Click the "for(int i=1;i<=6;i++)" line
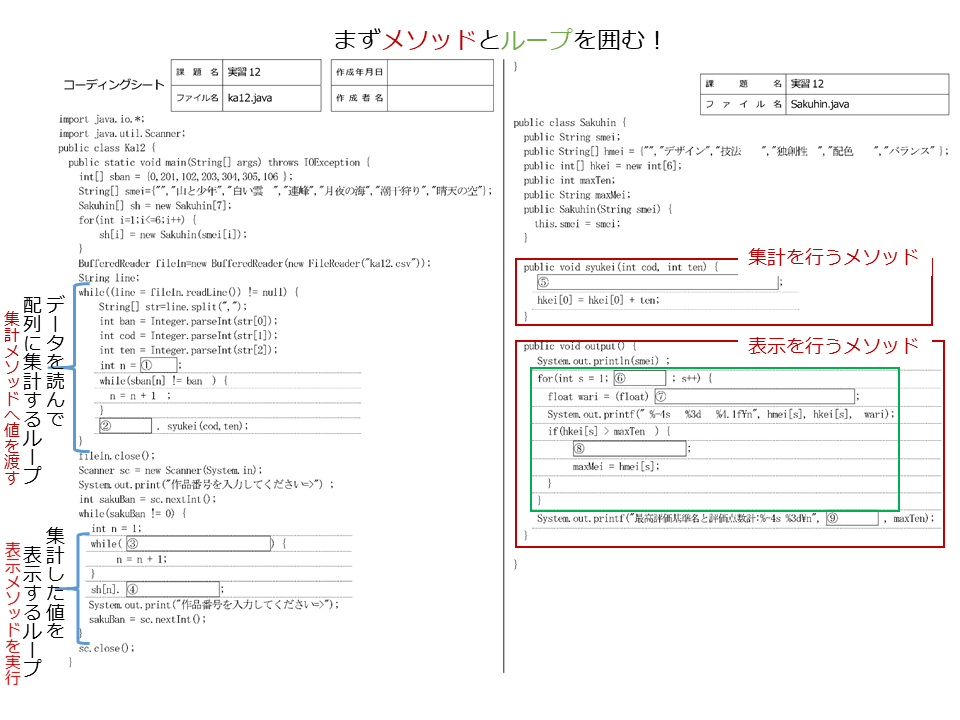 click(138, 220)
